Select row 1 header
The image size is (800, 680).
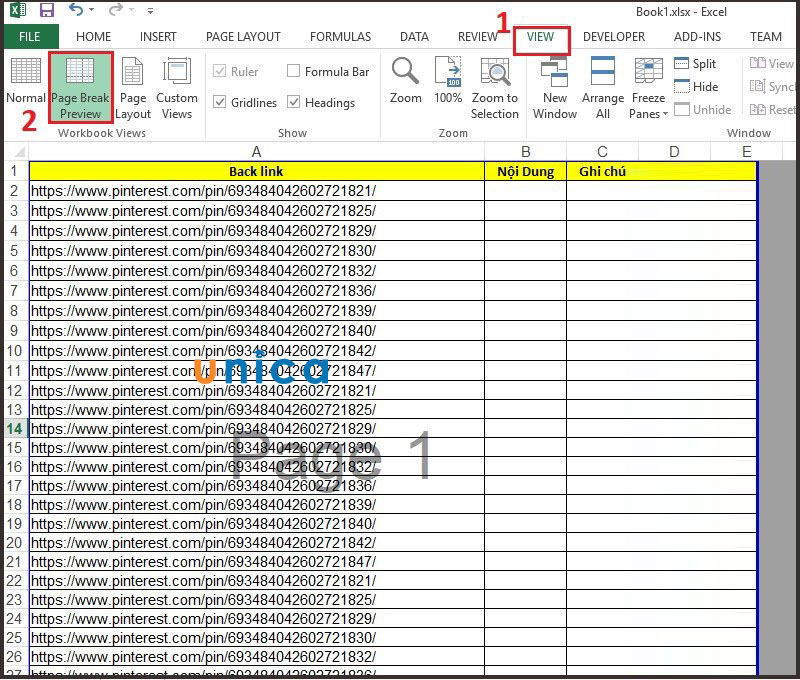pyautogui.click(x=14, y=171)
